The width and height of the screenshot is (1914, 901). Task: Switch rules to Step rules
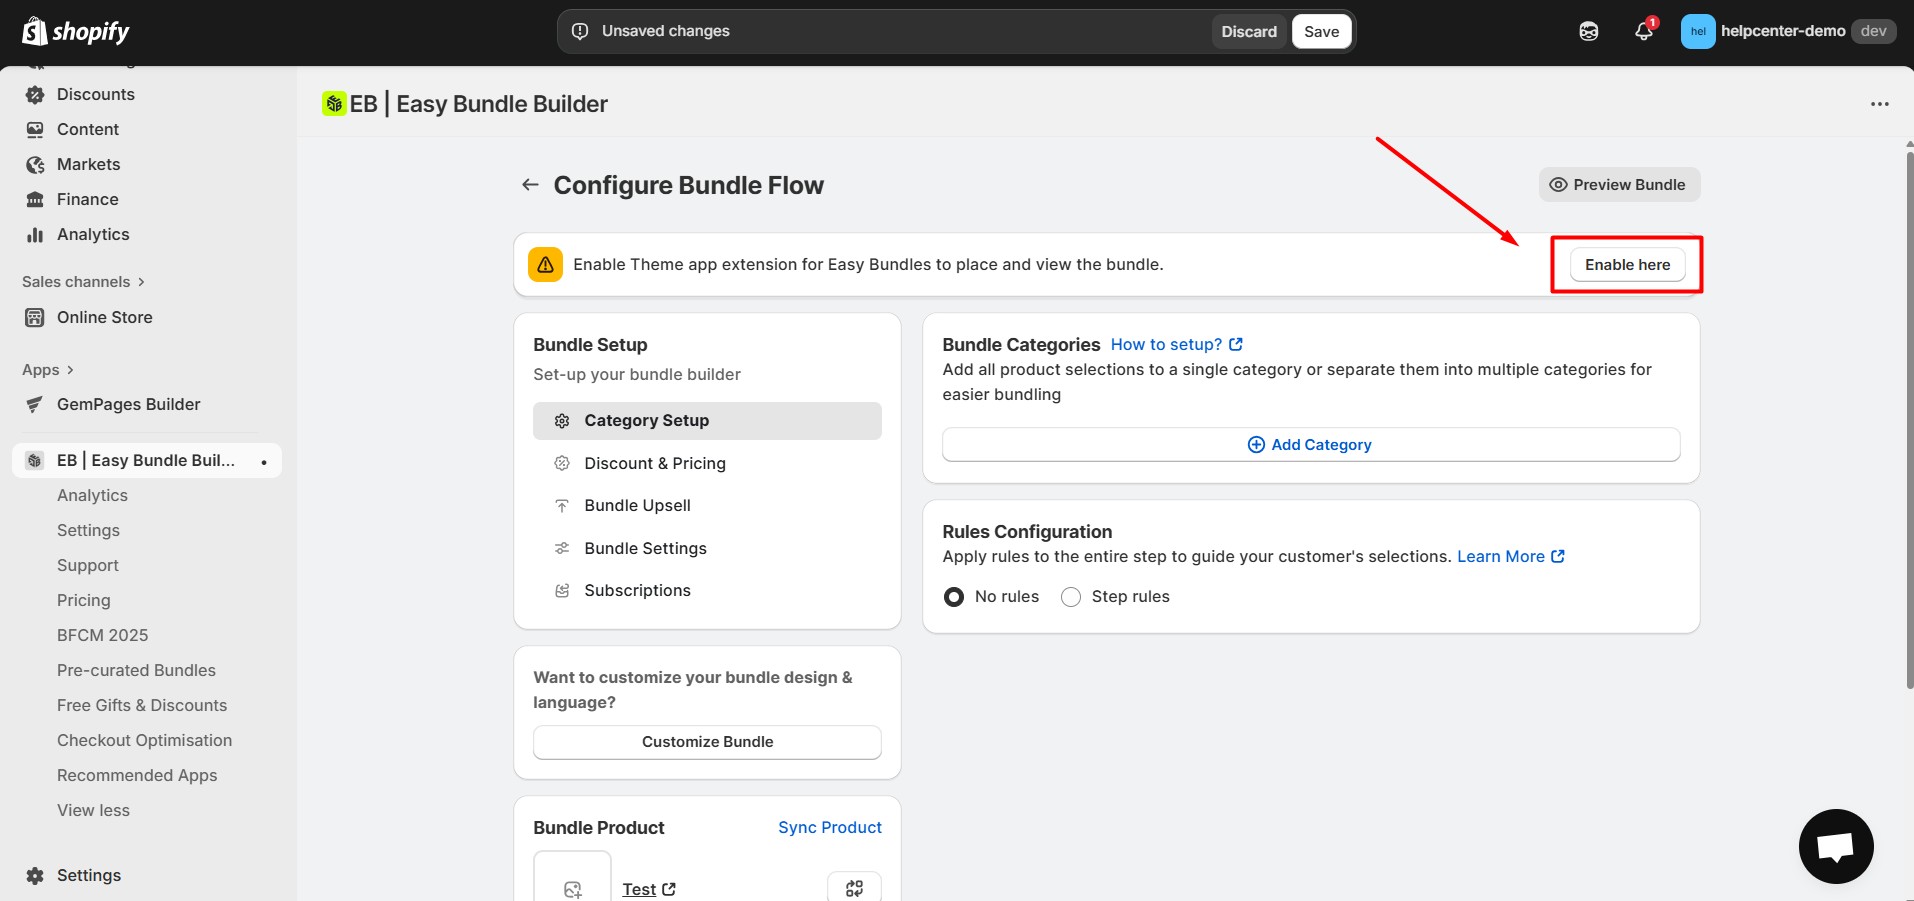click(x=1070, y=596)
